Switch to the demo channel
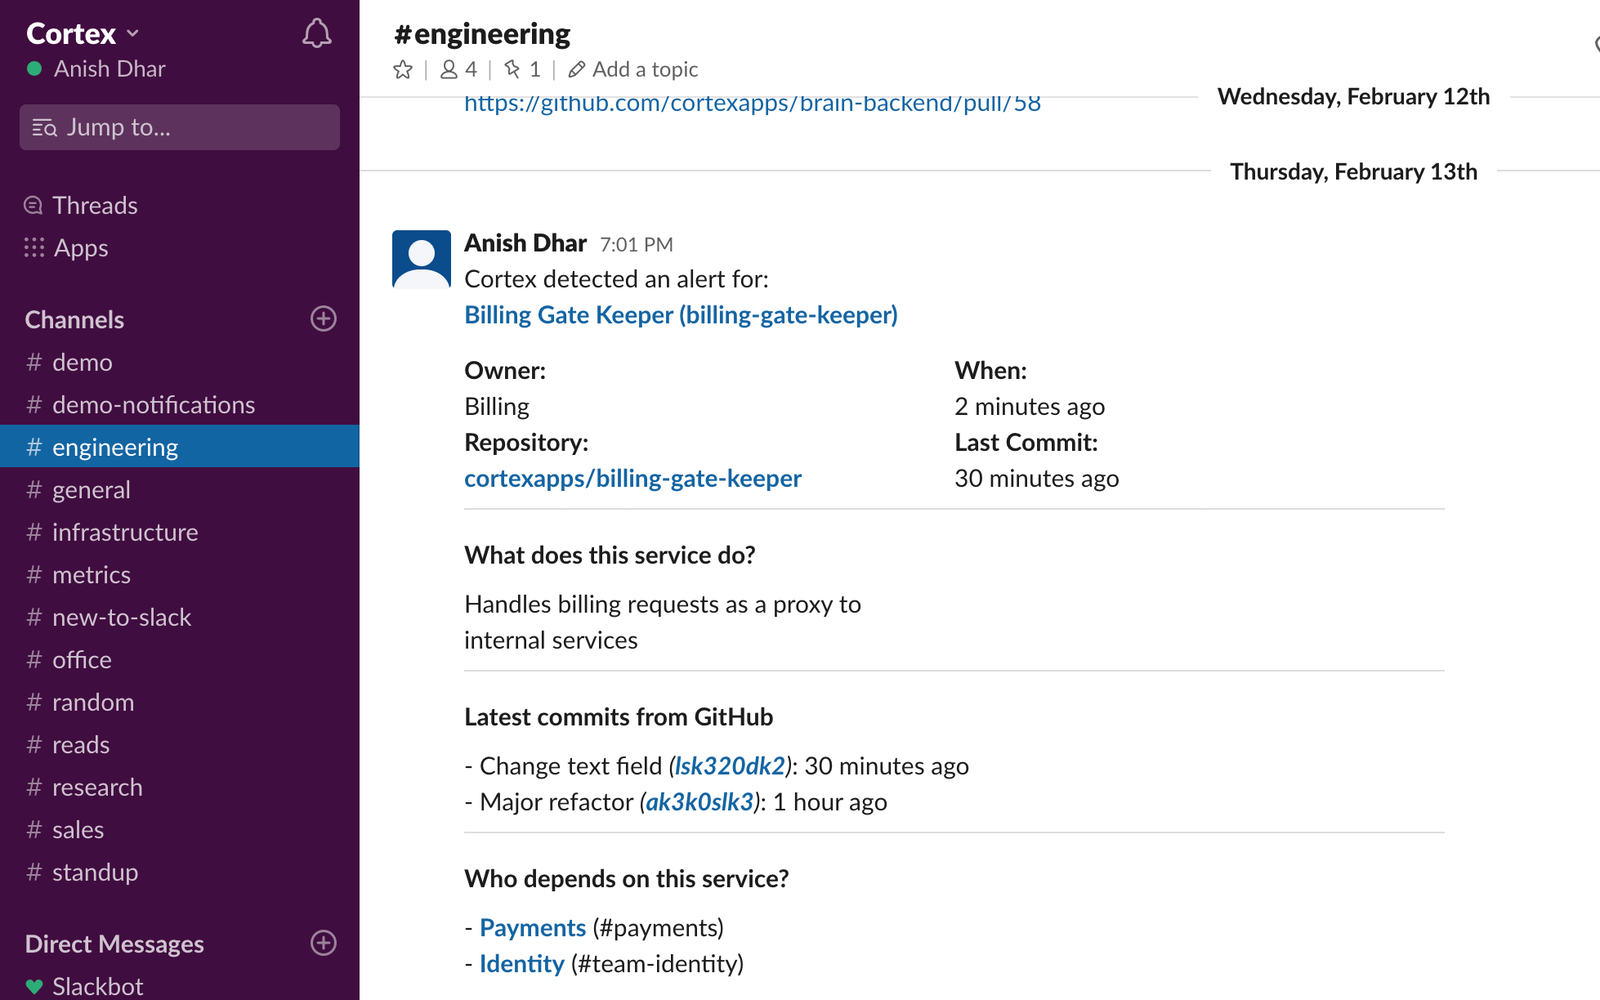Viewport: 1600px width, 1000px height. 180,362
